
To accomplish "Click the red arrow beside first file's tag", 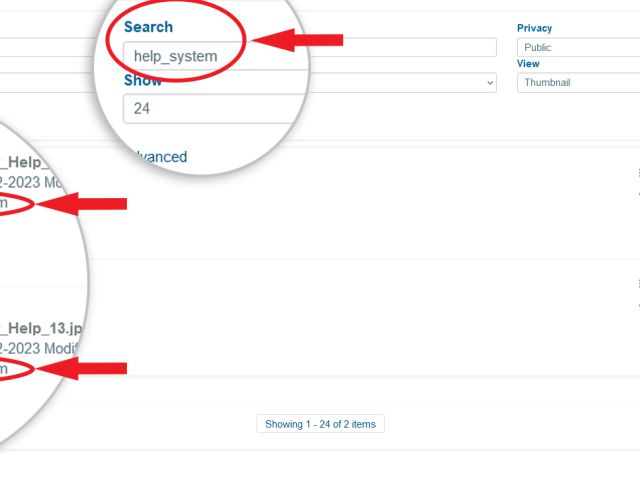I will click(82, 204).
